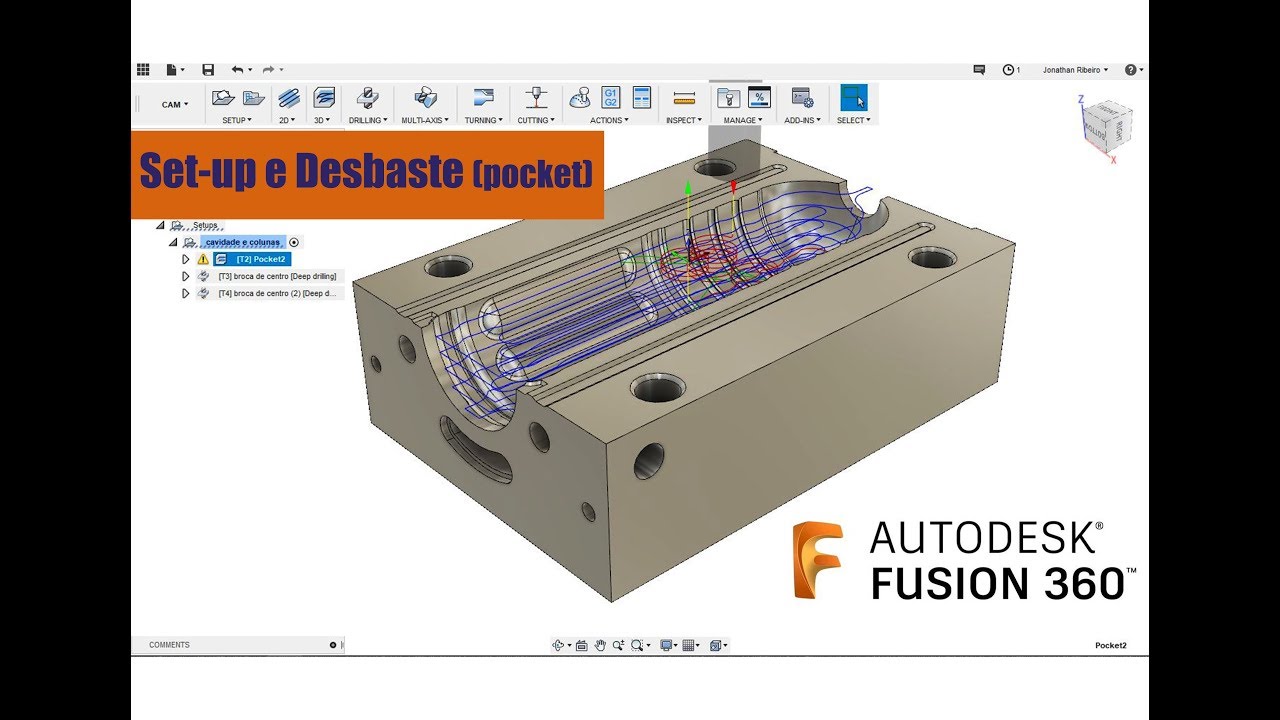Screen dimensions: 1280x720
Task: Click the Orbit navigation icon
Action: (x=559, y=645)
